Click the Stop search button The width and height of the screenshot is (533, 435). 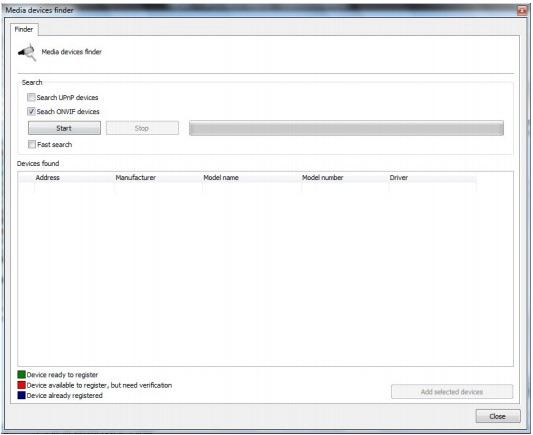142,128
